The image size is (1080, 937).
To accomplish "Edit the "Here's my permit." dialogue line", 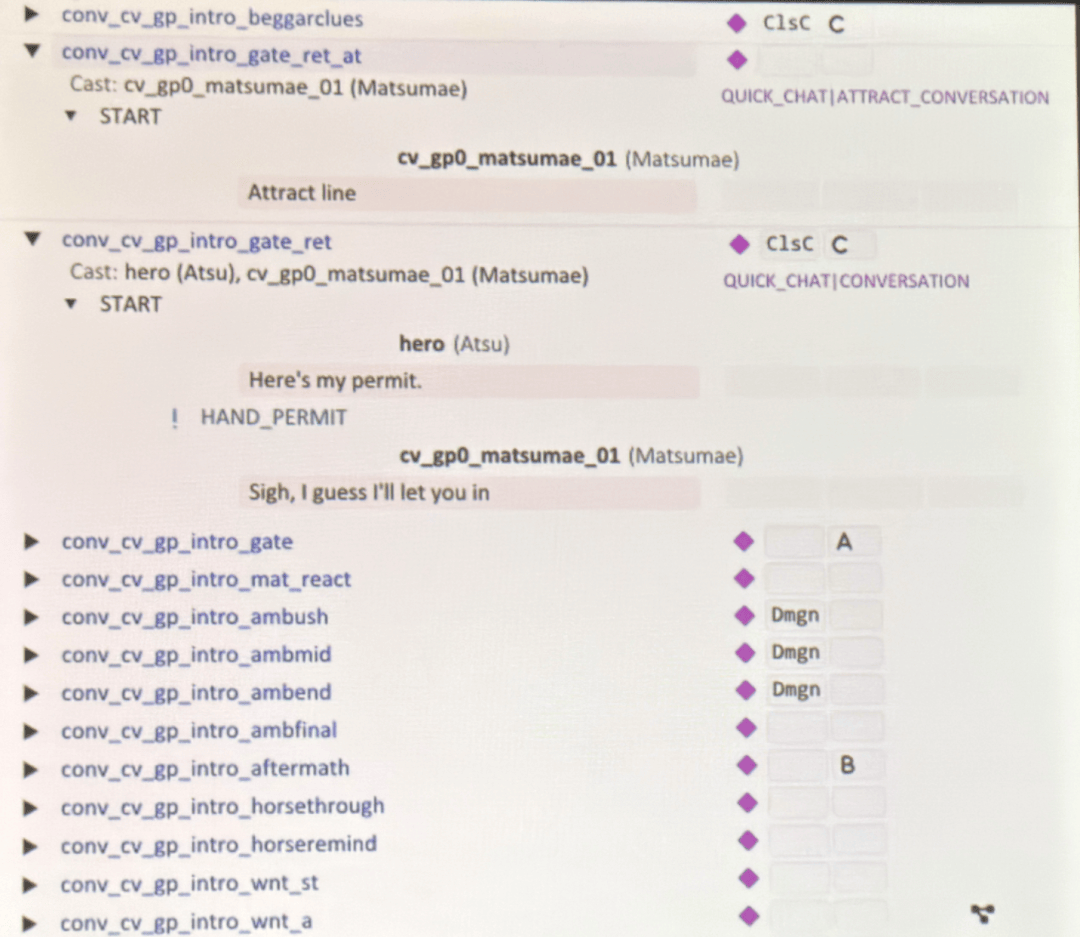I will (x=468, y=381).
